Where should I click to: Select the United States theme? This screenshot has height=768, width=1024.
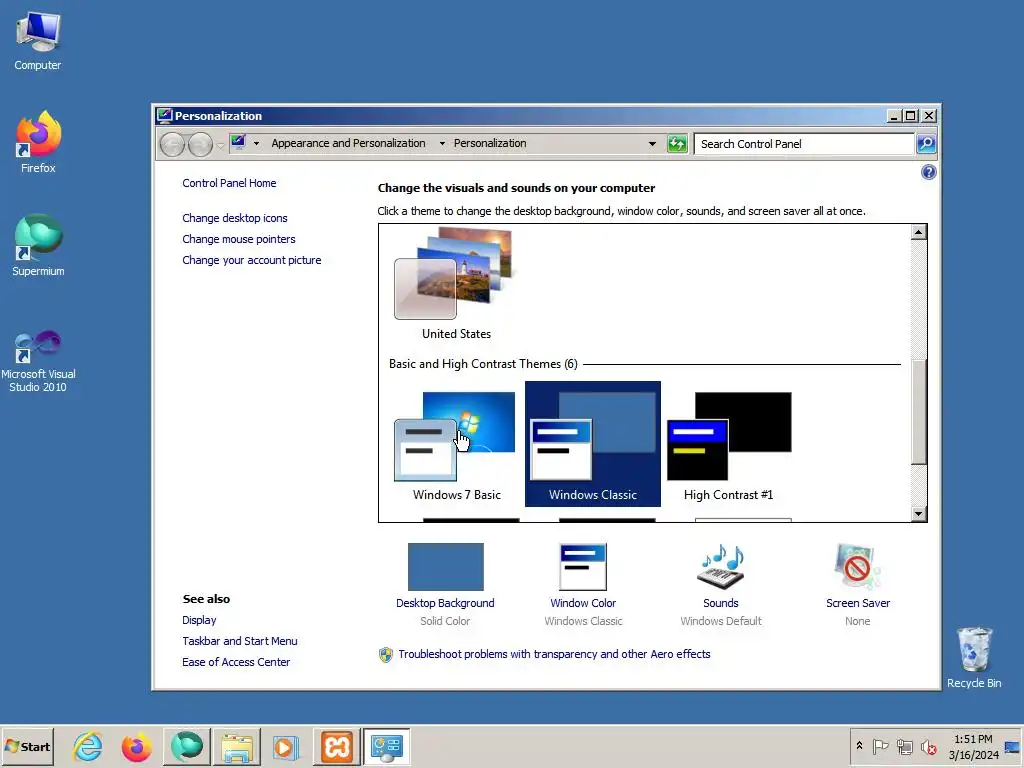tap(456, 284)
